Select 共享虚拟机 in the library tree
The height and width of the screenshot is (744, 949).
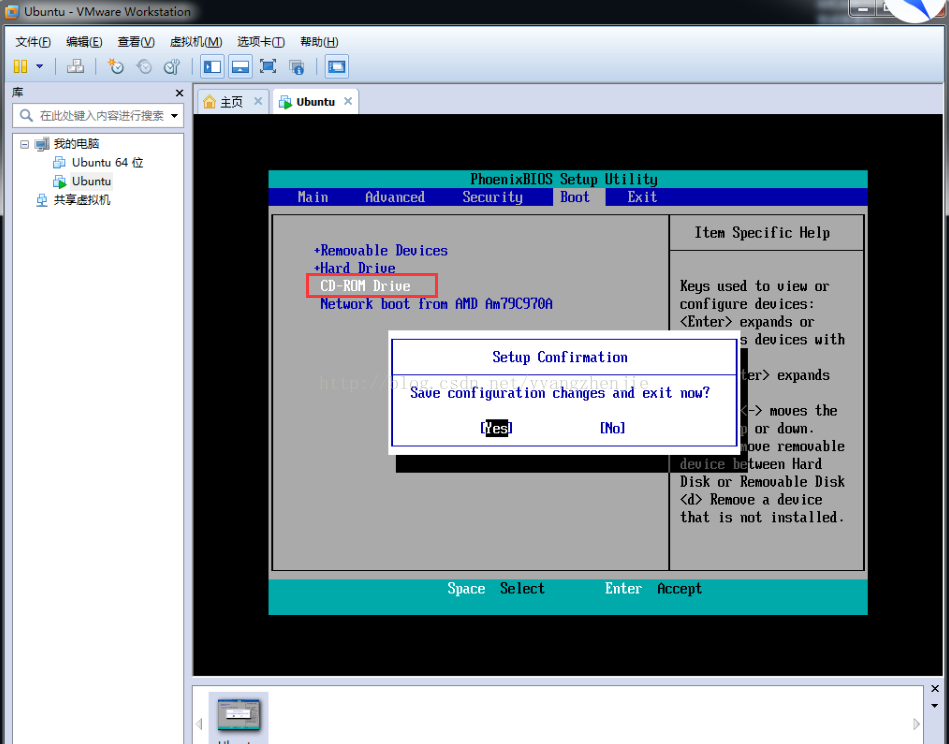pyautogui.click(x=82, y=200)
